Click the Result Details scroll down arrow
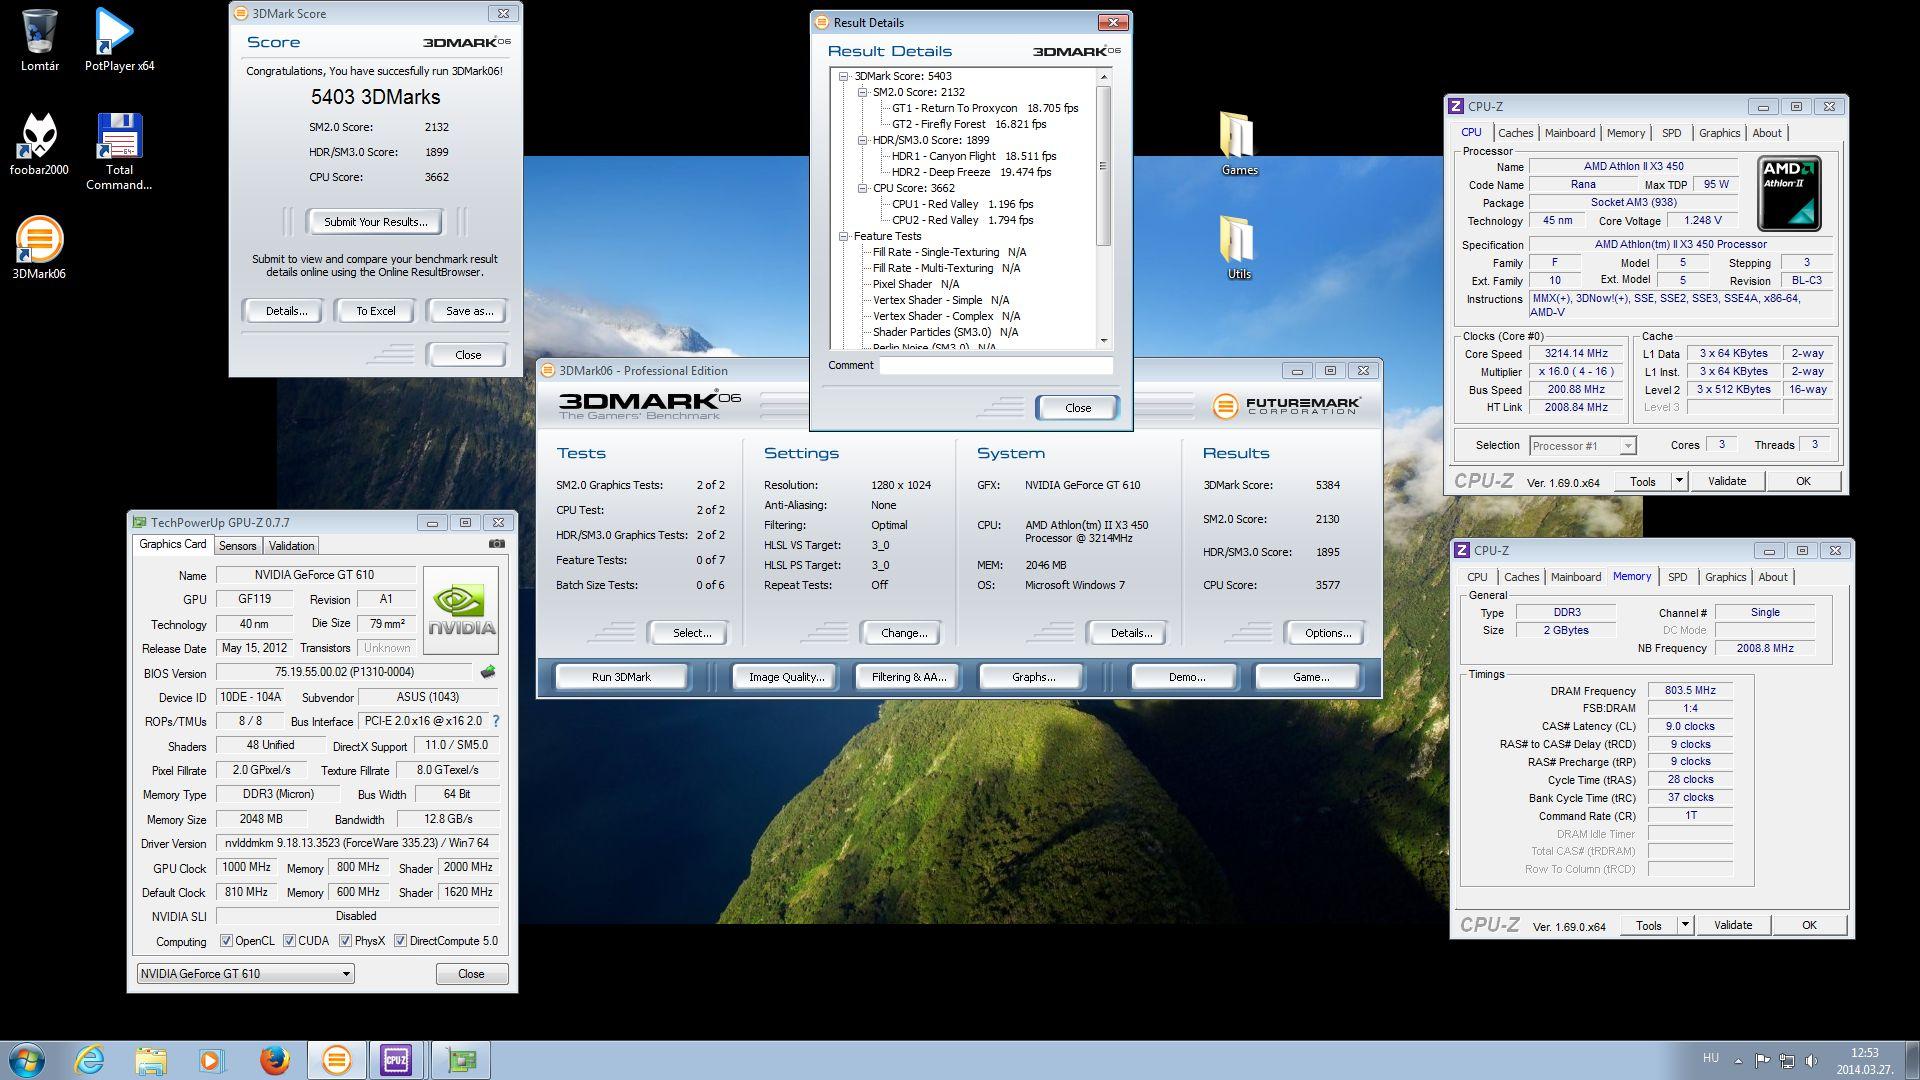The width and height of the screenshot is (1920, 1080). 1104,341
